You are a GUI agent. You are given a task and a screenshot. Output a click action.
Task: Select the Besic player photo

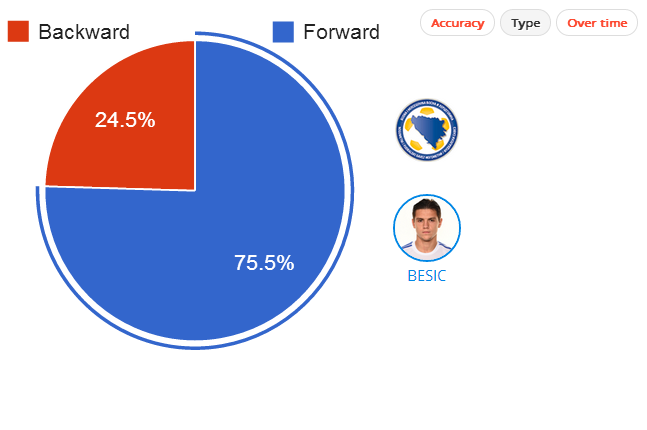[427, 228]
